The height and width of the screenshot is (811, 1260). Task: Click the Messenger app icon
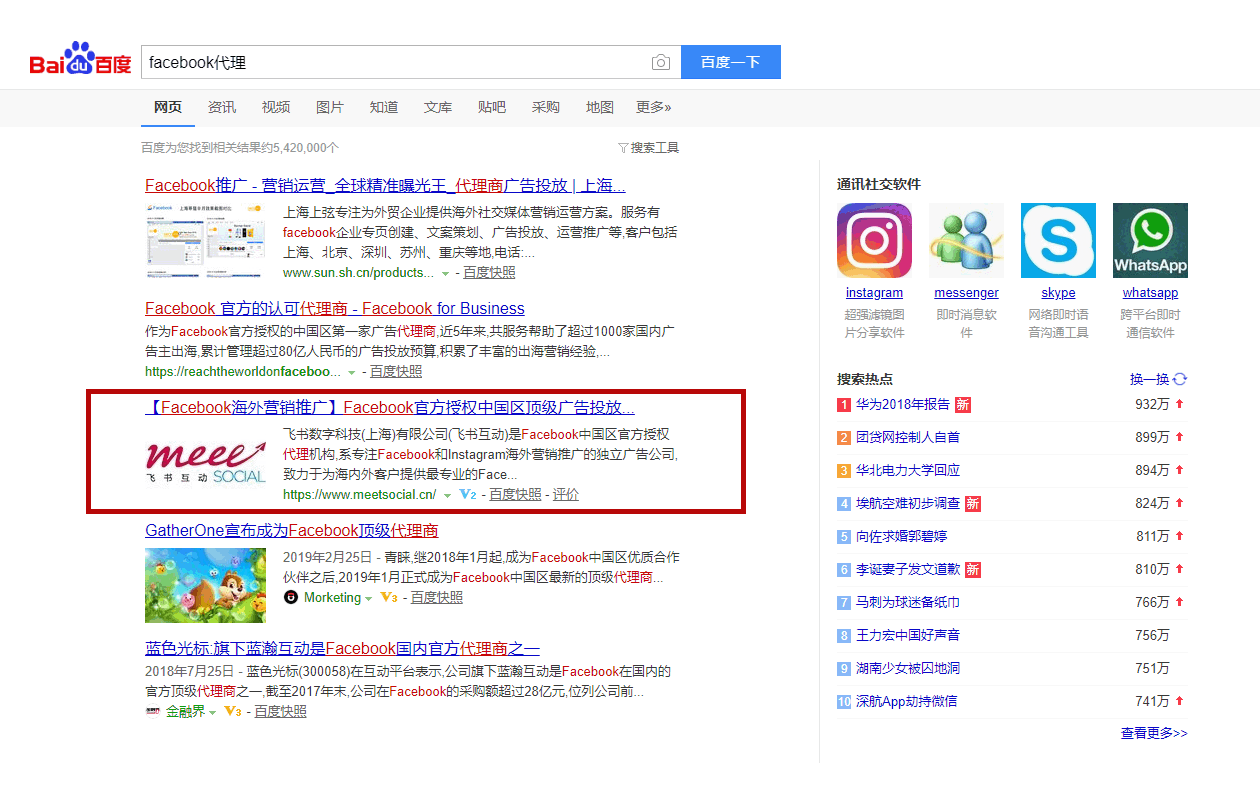tap(966, 241)
